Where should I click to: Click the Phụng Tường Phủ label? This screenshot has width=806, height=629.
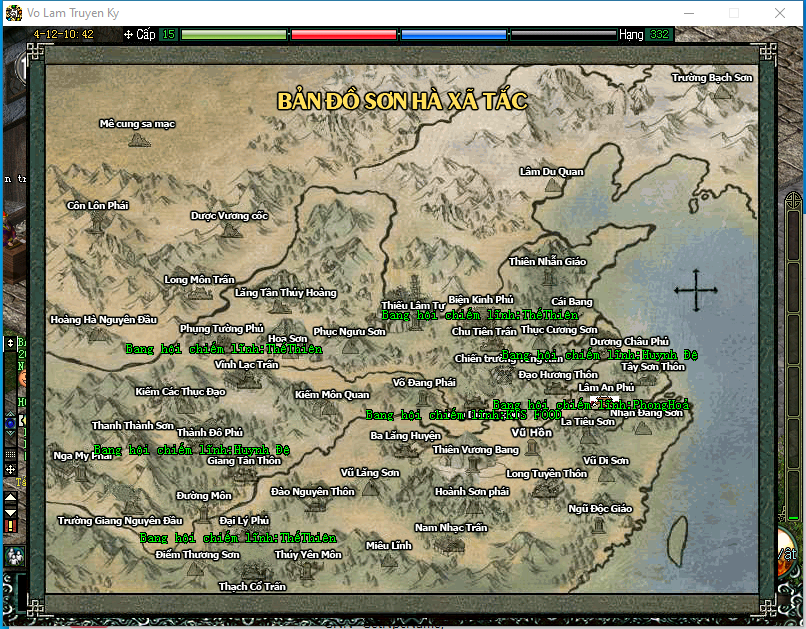222,328
